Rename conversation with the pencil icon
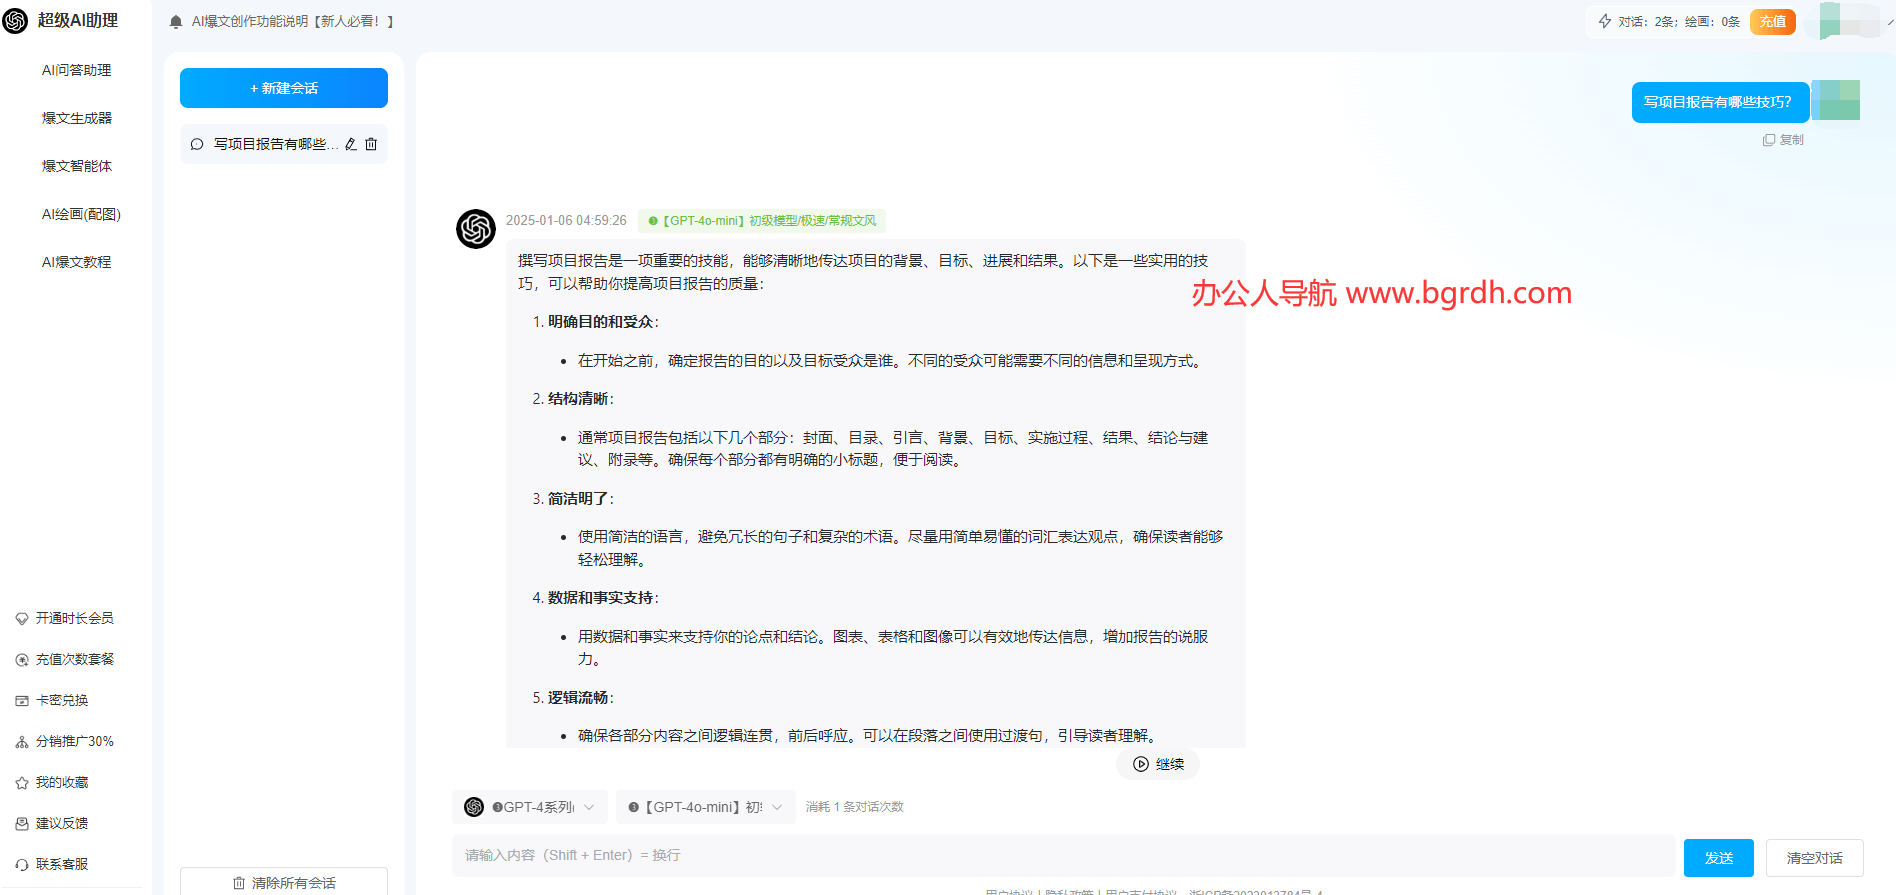This screenshot has width=1896, height=895. [x=351, y=144]
